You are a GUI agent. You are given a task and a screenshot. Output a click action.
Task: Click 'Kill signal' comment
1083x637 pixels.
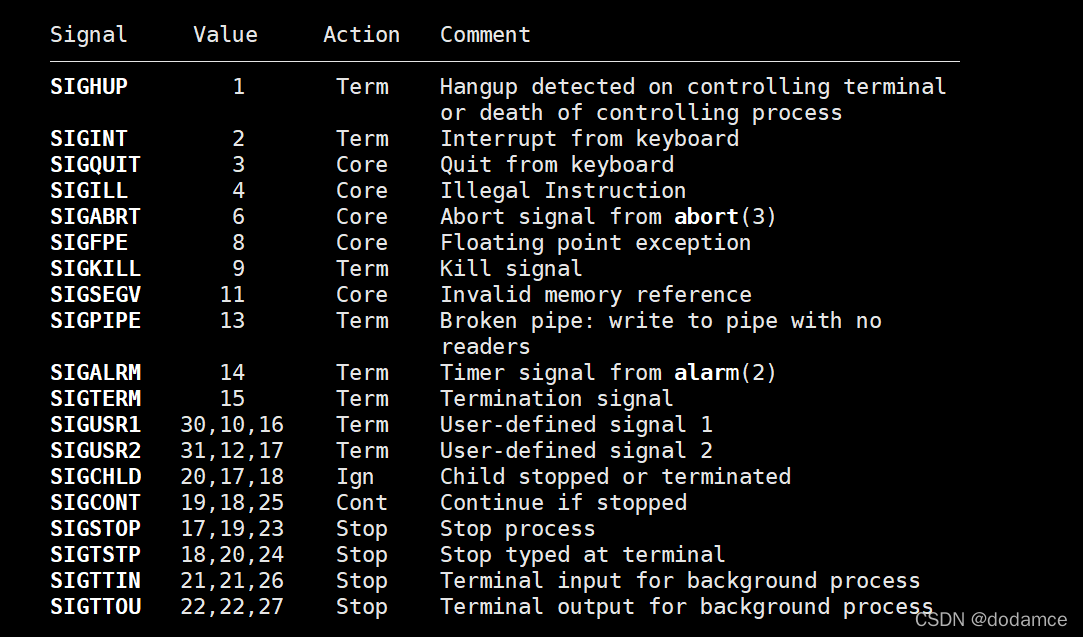click(511, 269)
